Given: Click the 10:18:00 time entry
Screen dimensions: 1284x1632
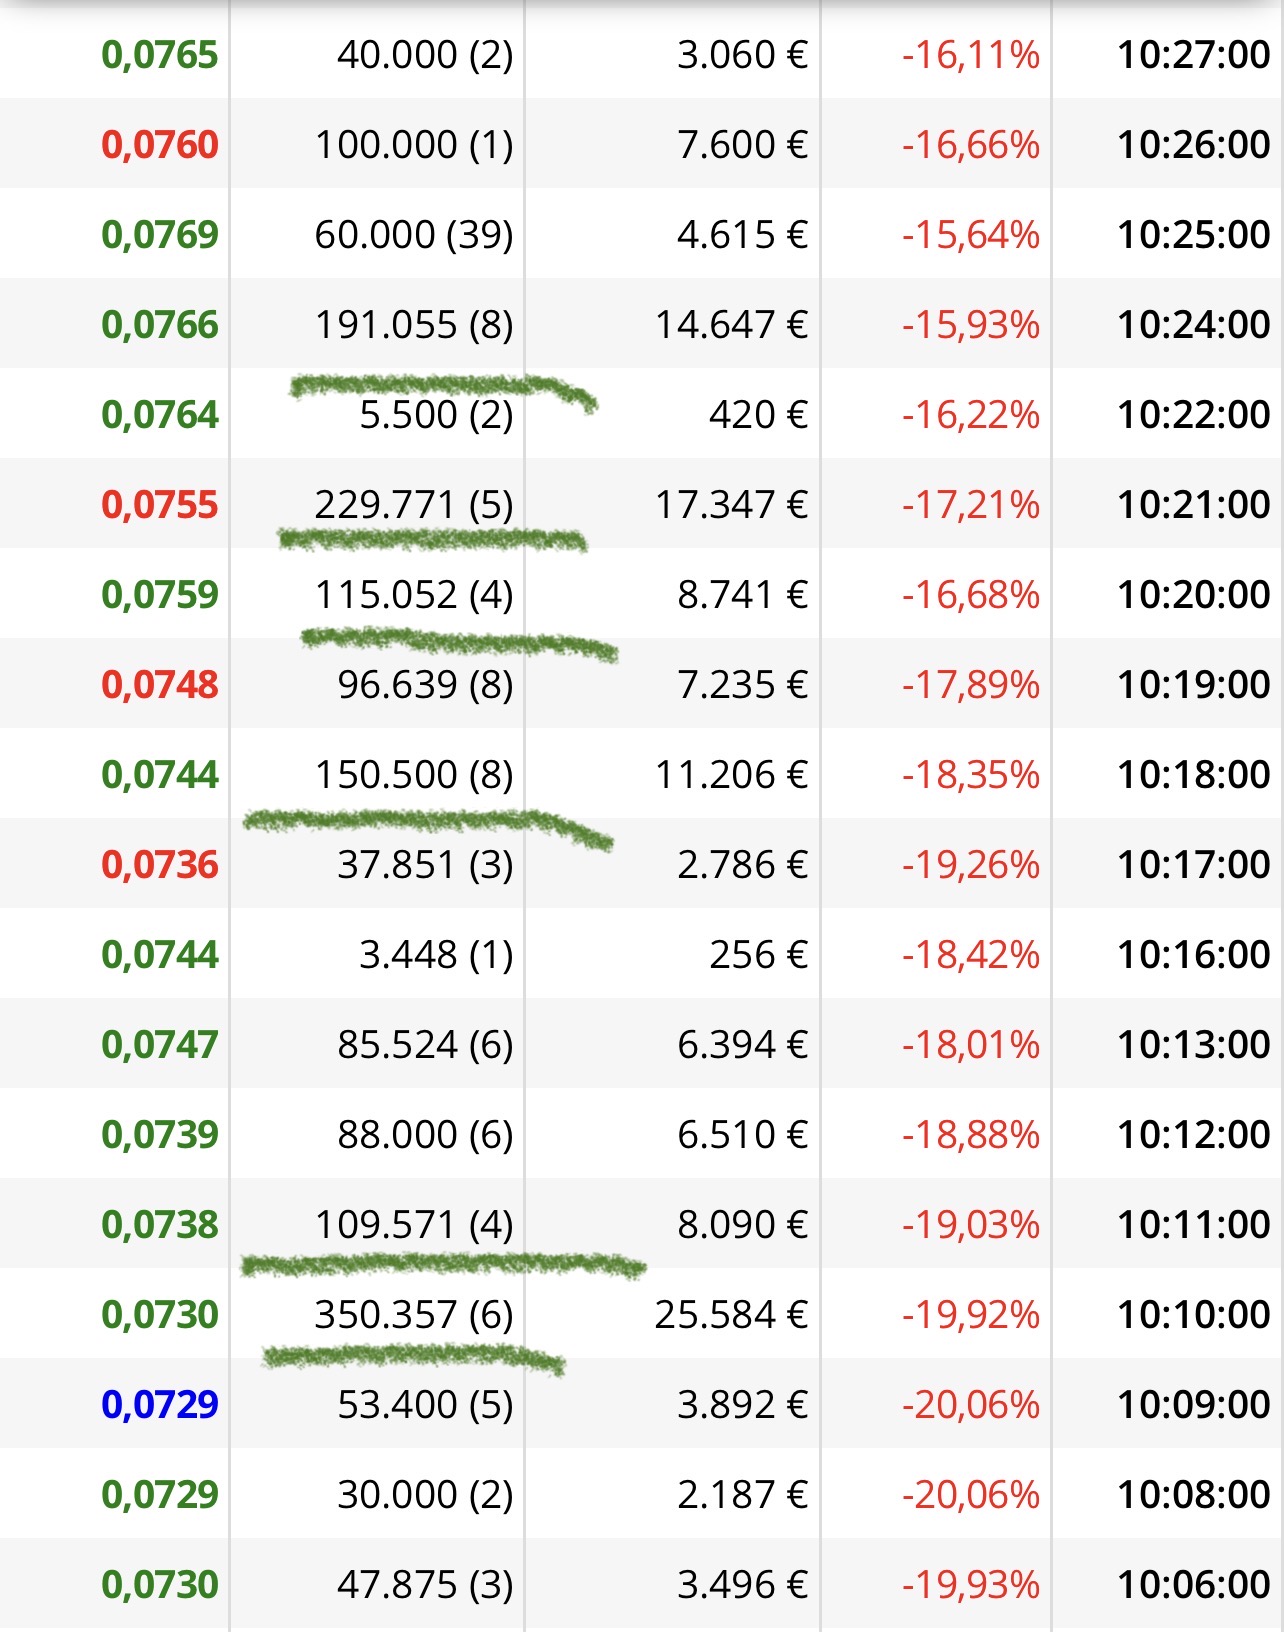Looking at the screenshot, I should pyautogui.click(x=1193, y=775).
